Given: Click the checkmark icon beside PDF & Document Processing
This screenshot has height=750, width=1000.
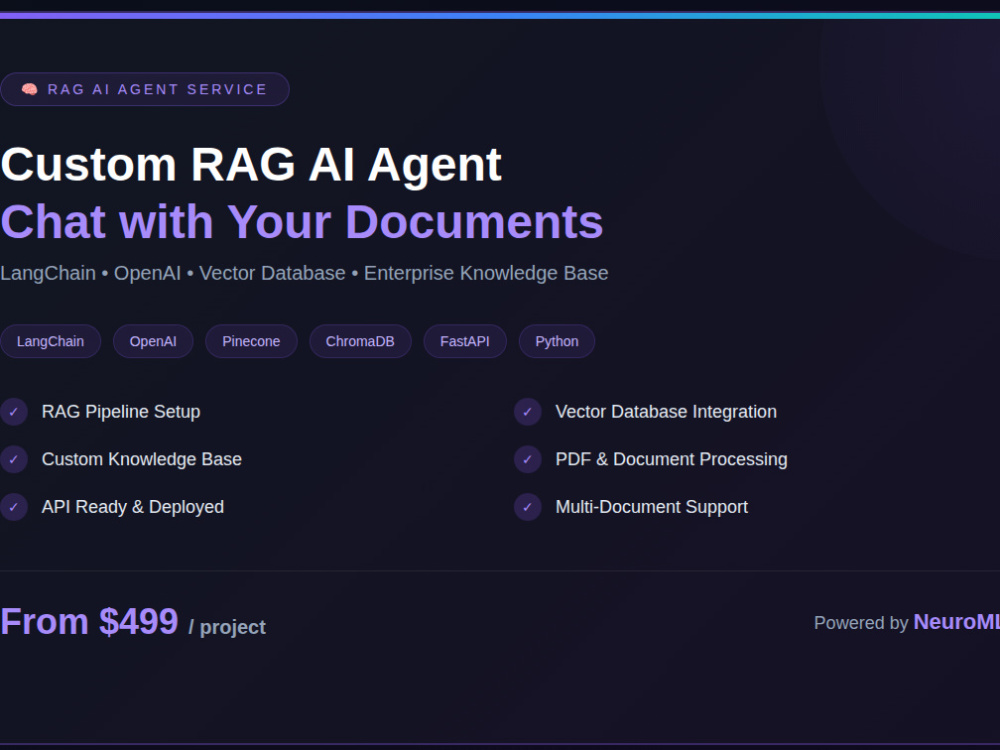Looking at the screenshot, I should click(x=527, y=459).
